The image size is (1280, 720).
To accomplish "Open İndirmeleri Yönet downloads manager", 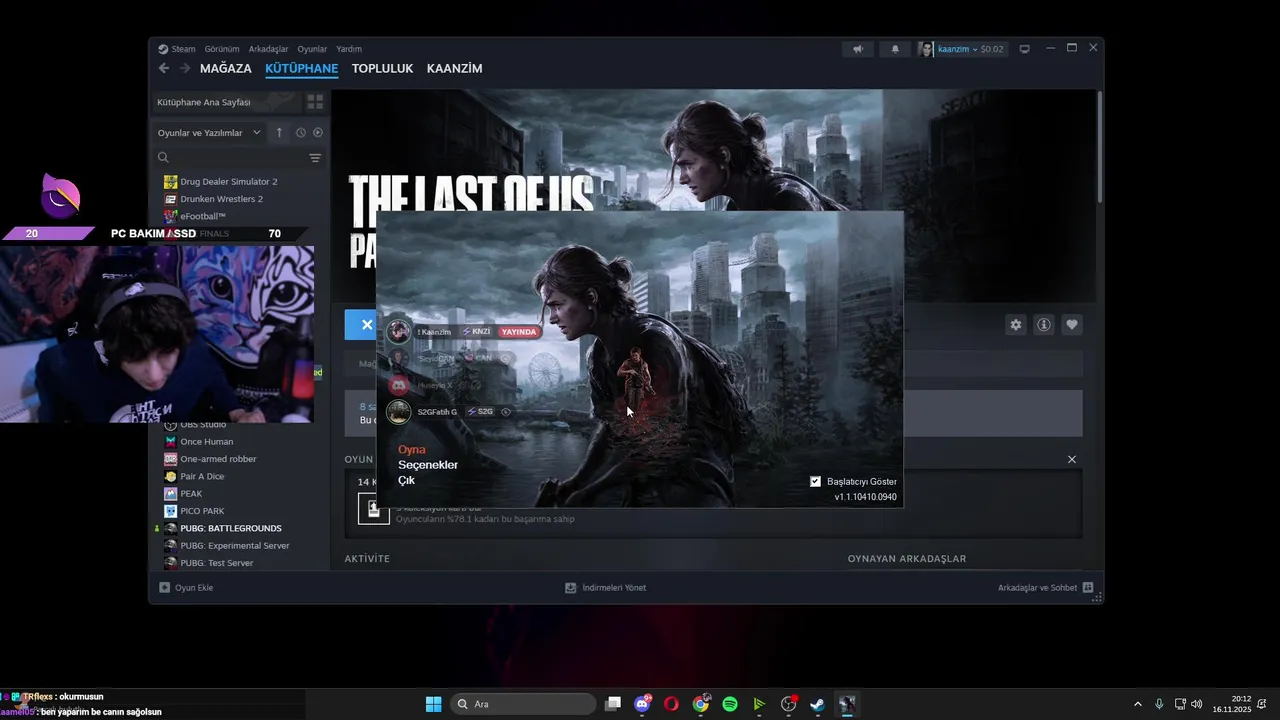I will (x=606, y=588).
